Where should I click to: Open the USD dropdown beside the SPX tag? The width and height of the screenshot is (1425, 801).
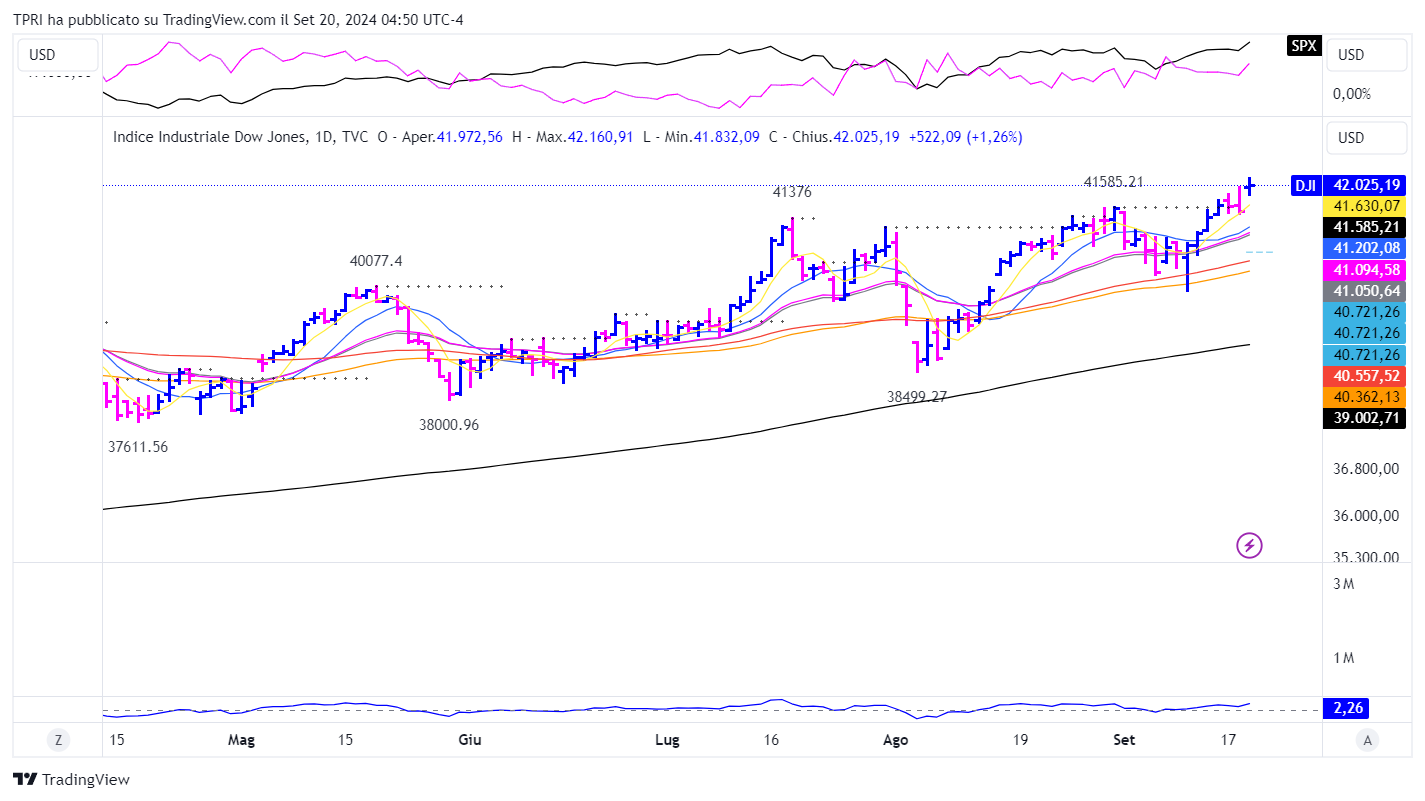tap(1365, 55)
